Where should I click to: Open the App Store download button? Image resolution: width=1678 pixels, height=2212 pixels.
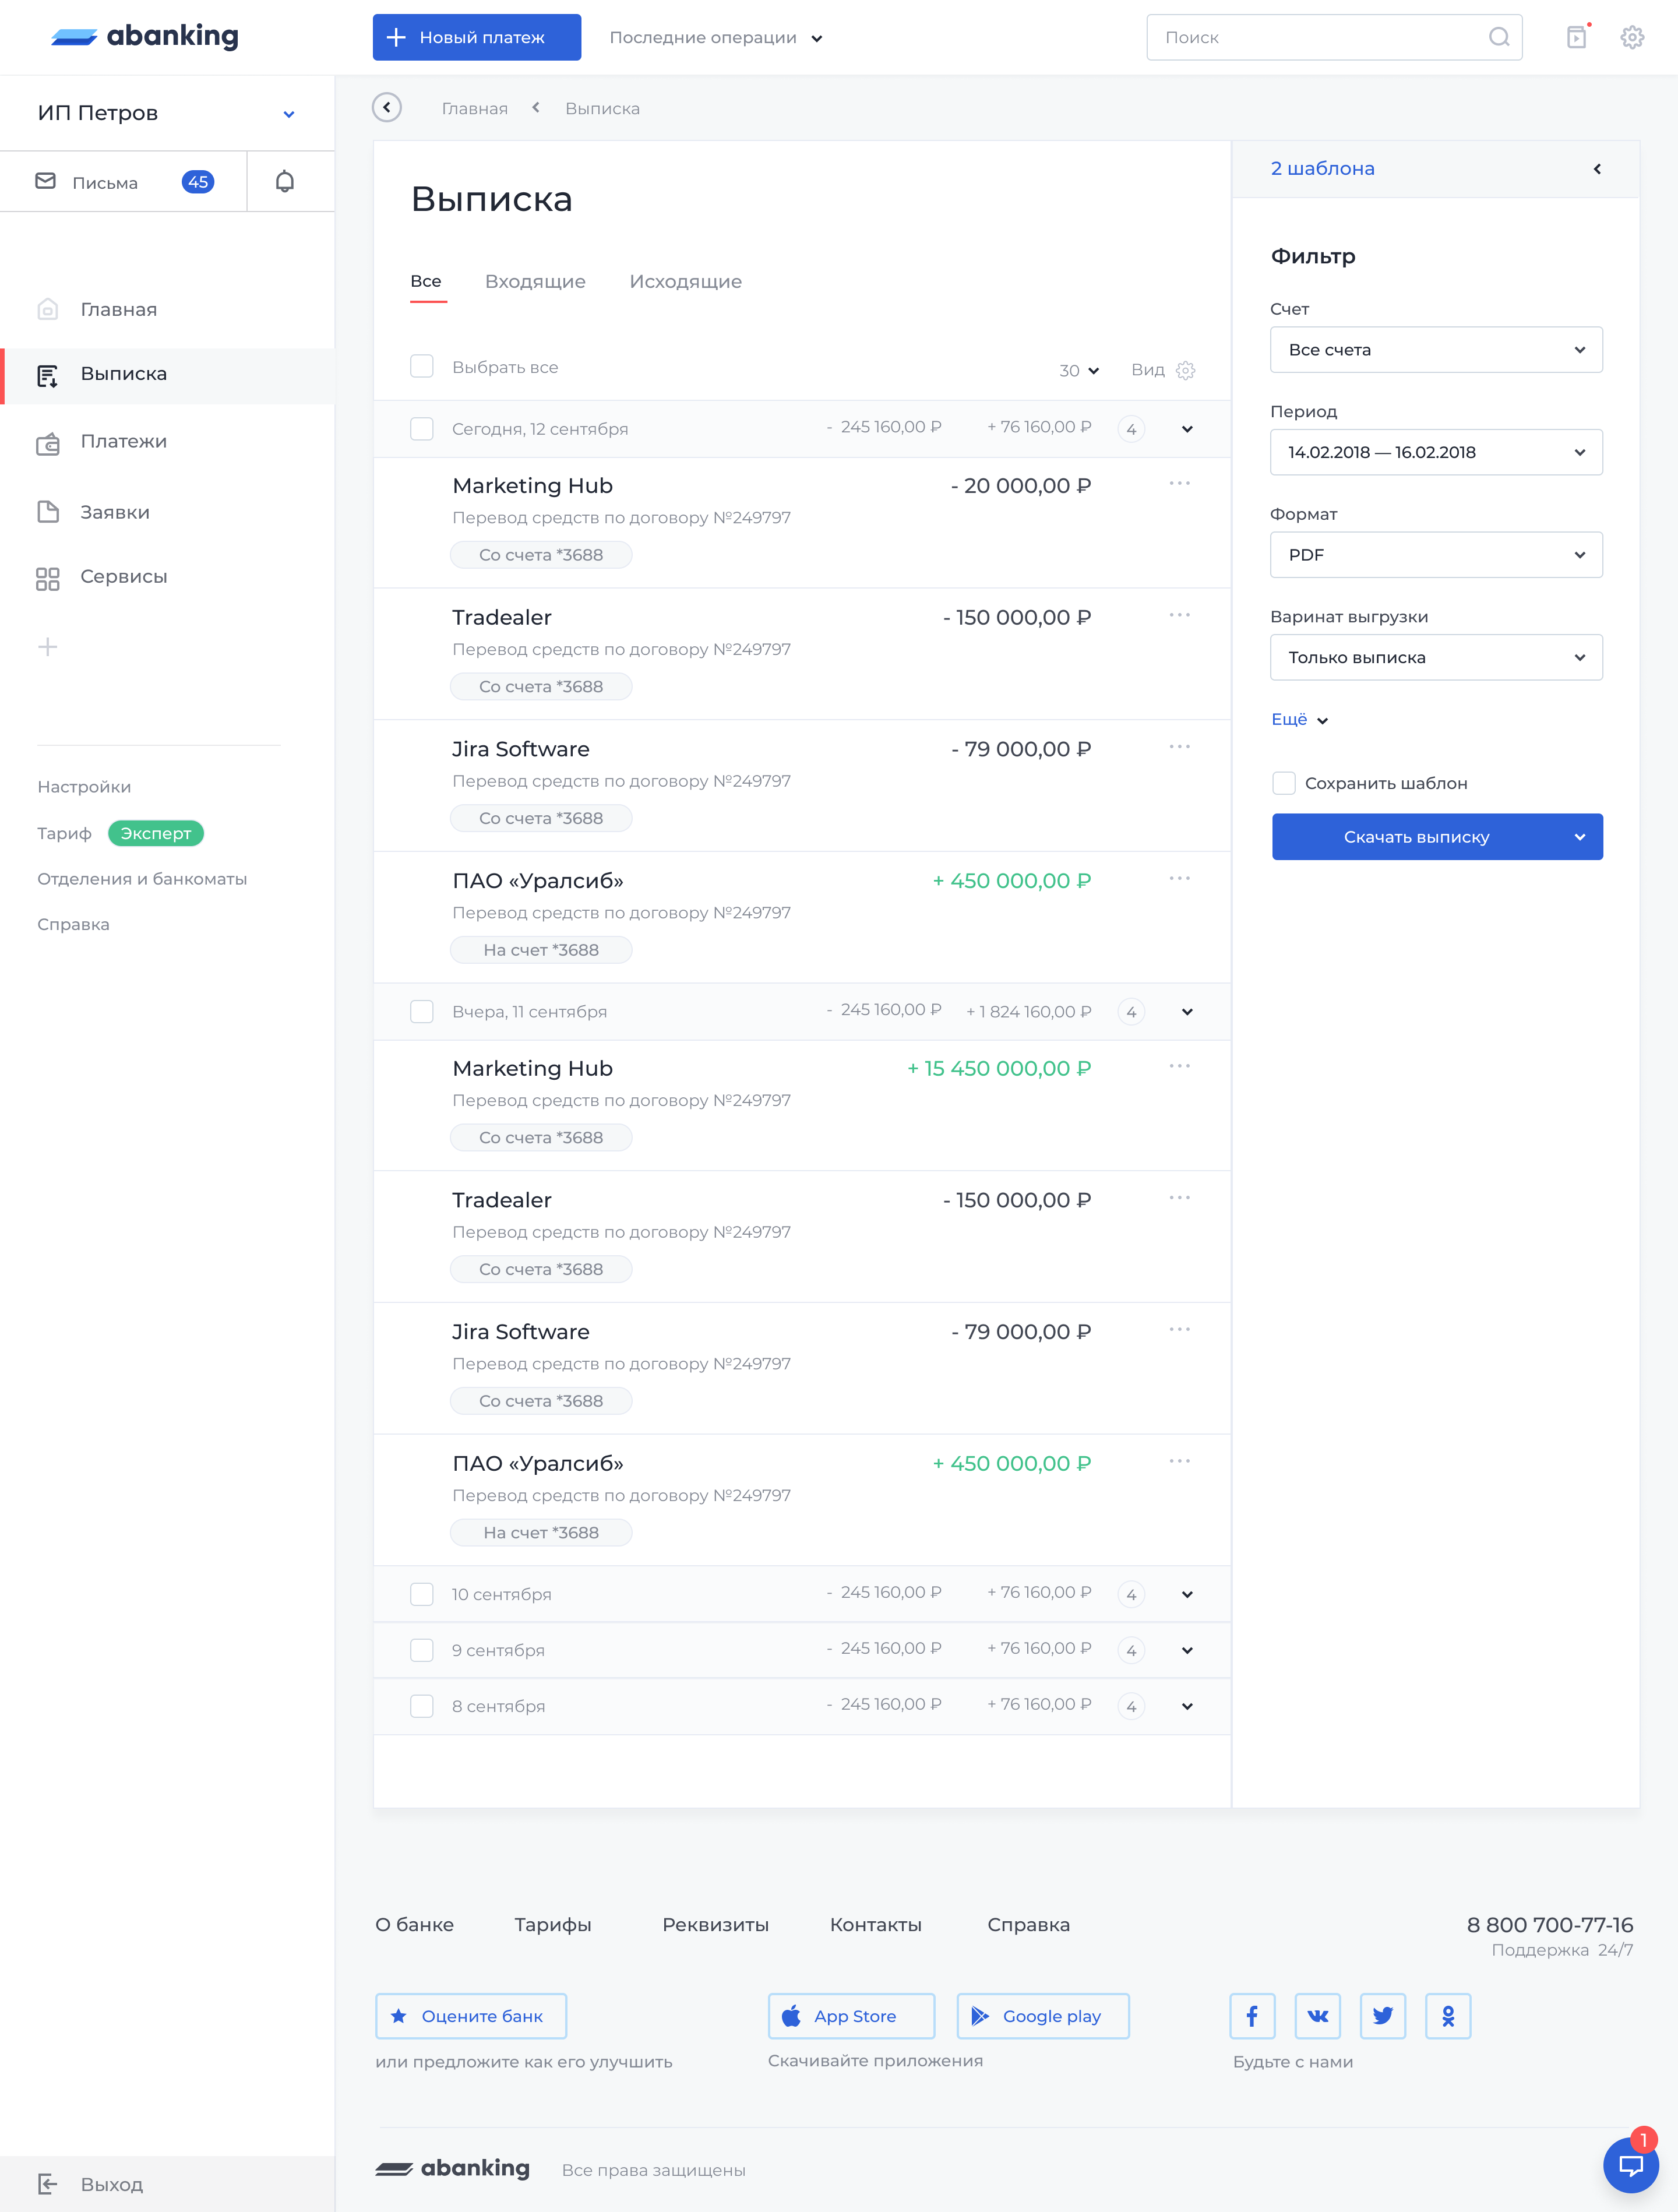tap(851, 2016)
